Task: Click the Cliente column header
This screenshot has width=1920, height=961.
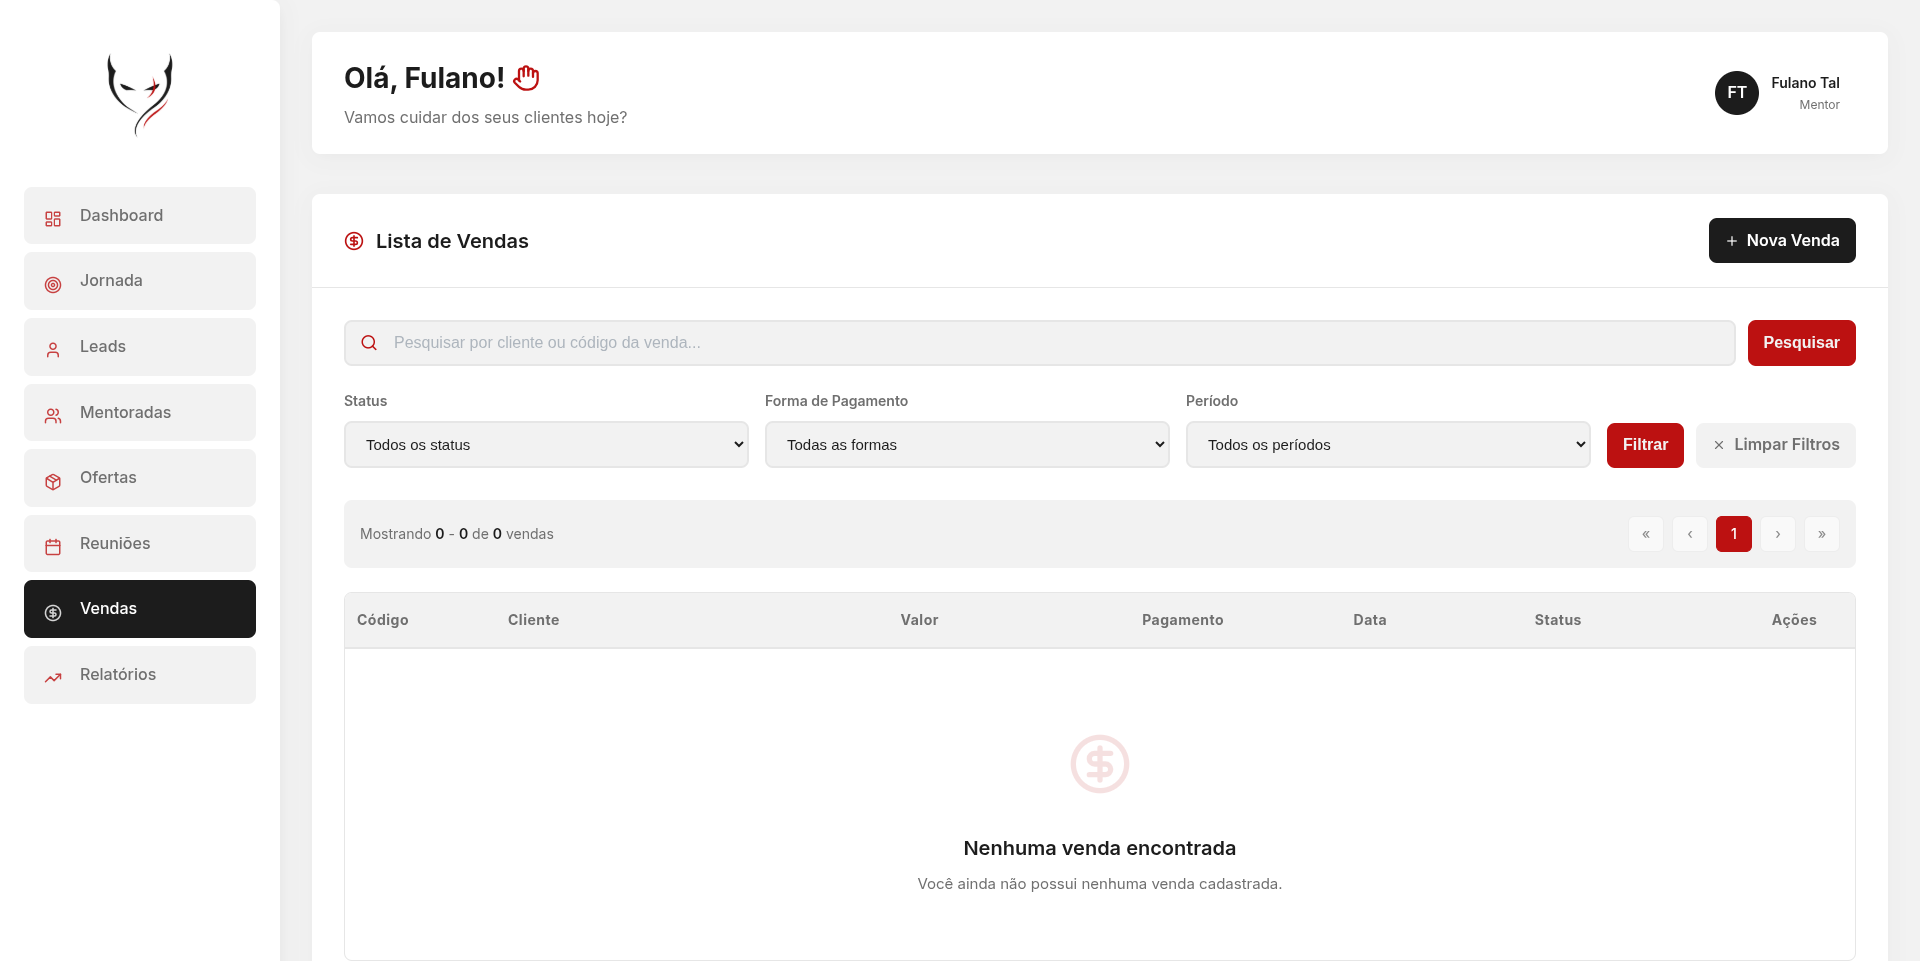Action: coord(534,620)
